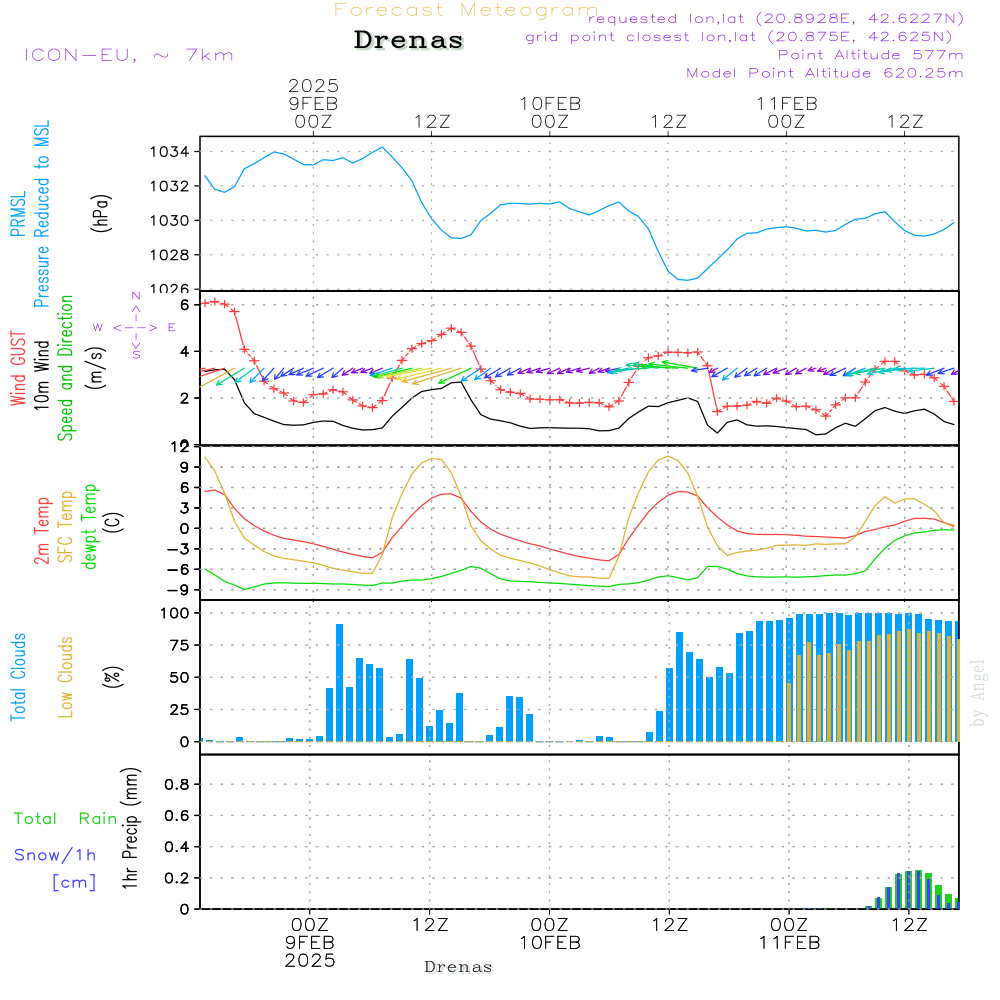
Task: Click the N-S-E-W compass rose legend
Action: click(135, 325)
